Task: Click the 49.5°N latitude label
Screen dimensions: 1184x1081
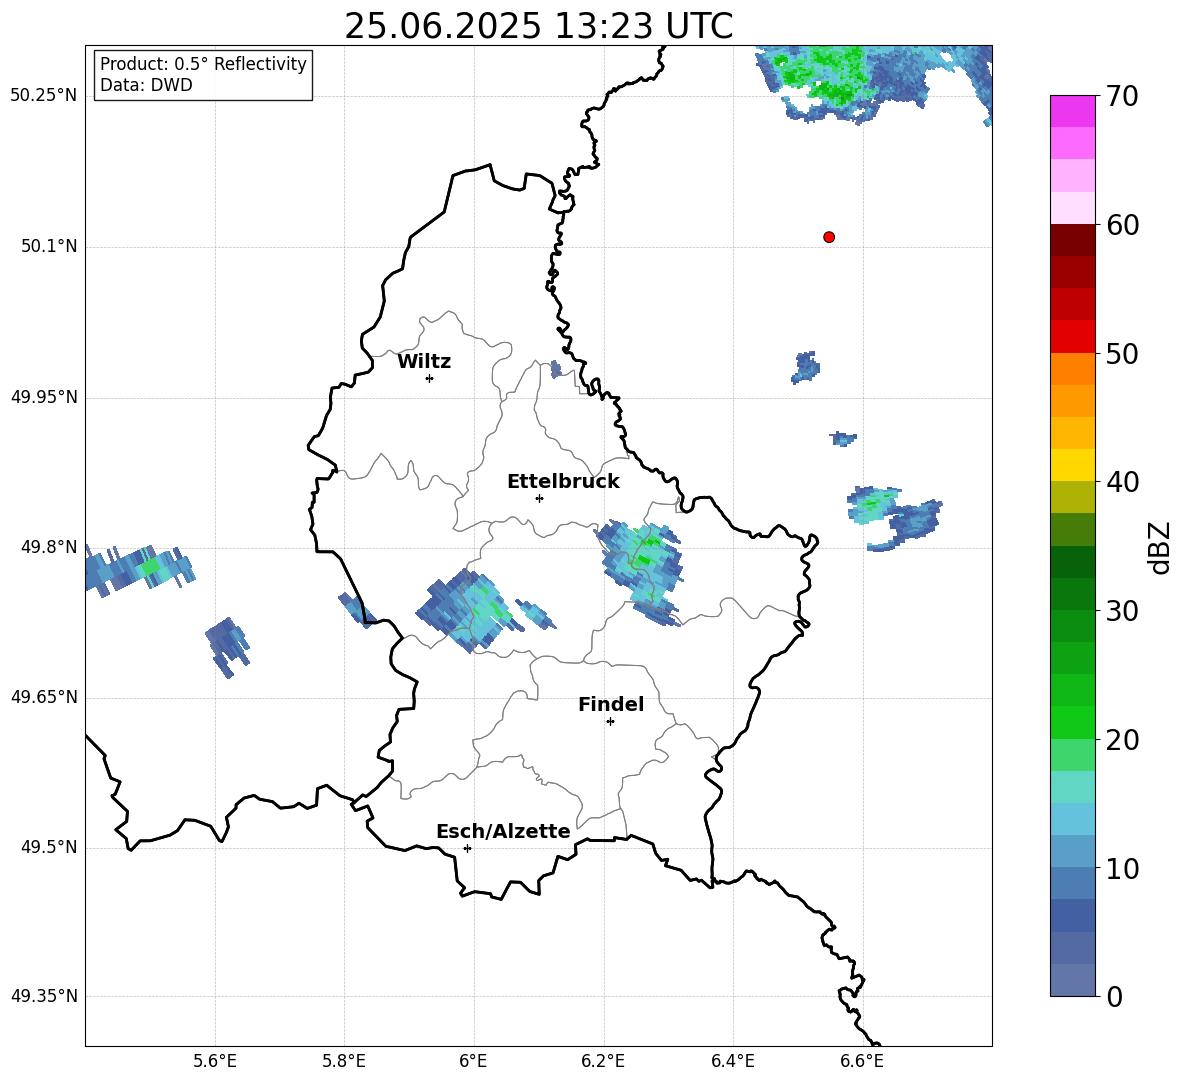Action: coord(48,847)
